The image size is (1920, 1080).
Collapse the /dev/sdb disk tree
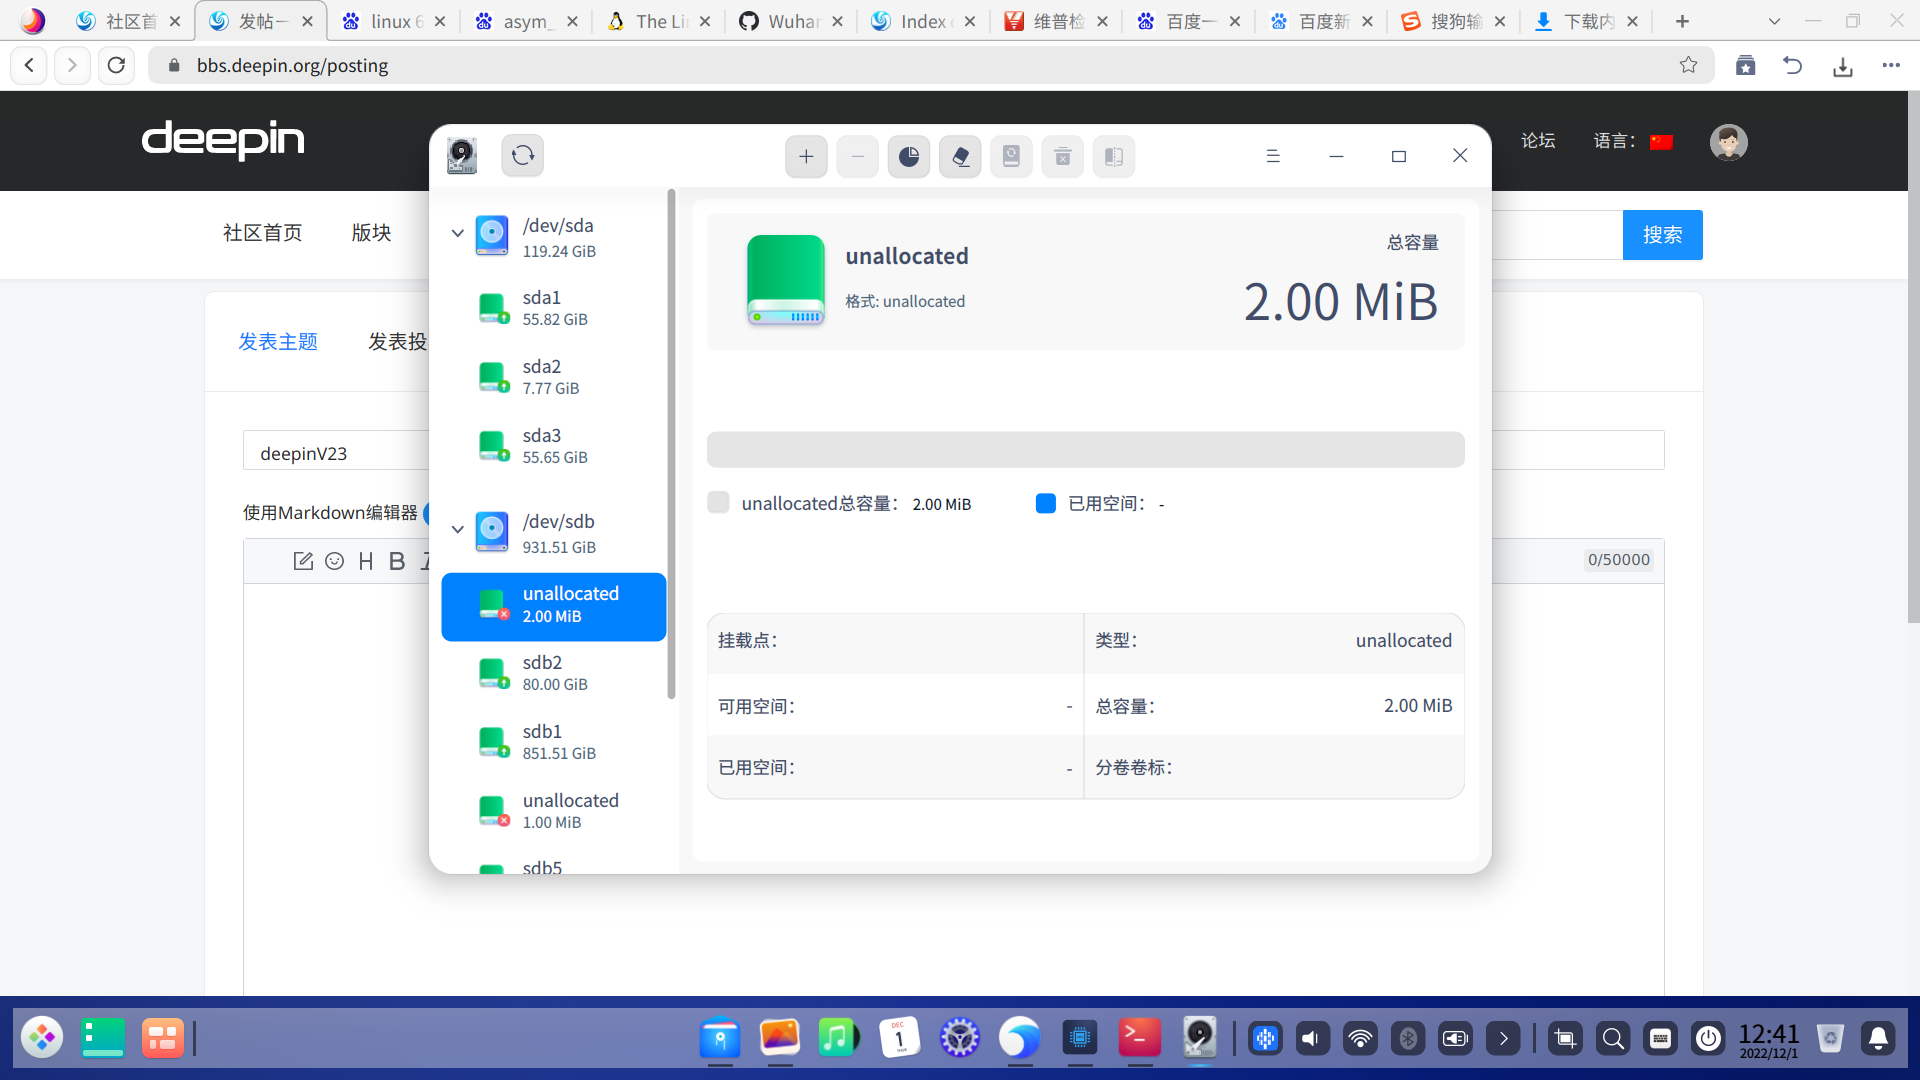click(457, 529)
